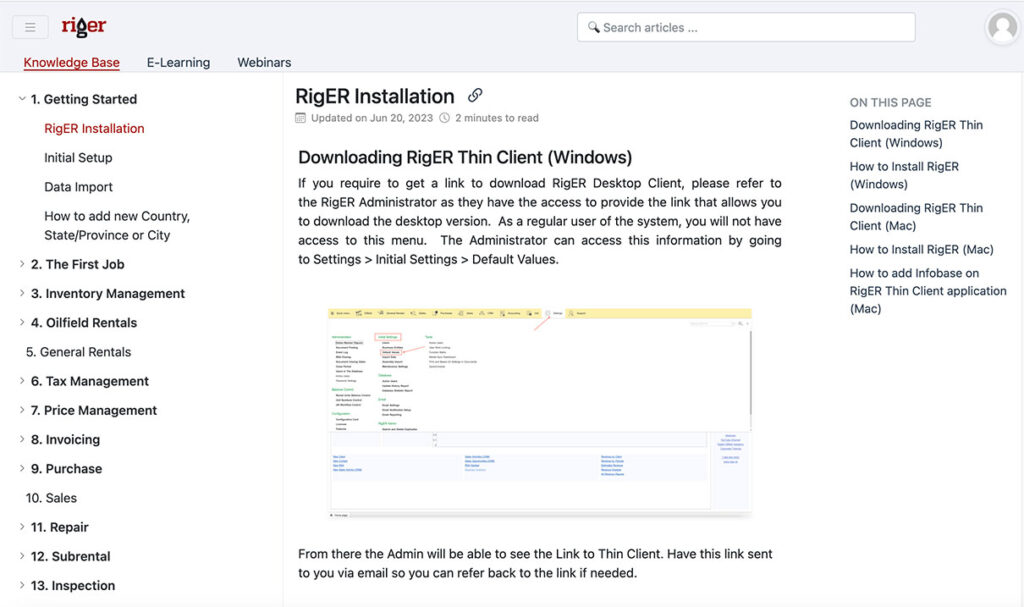Collapse the Getting Started section chevron
Screen dimensions: 1024x607
tap(22, 99)
